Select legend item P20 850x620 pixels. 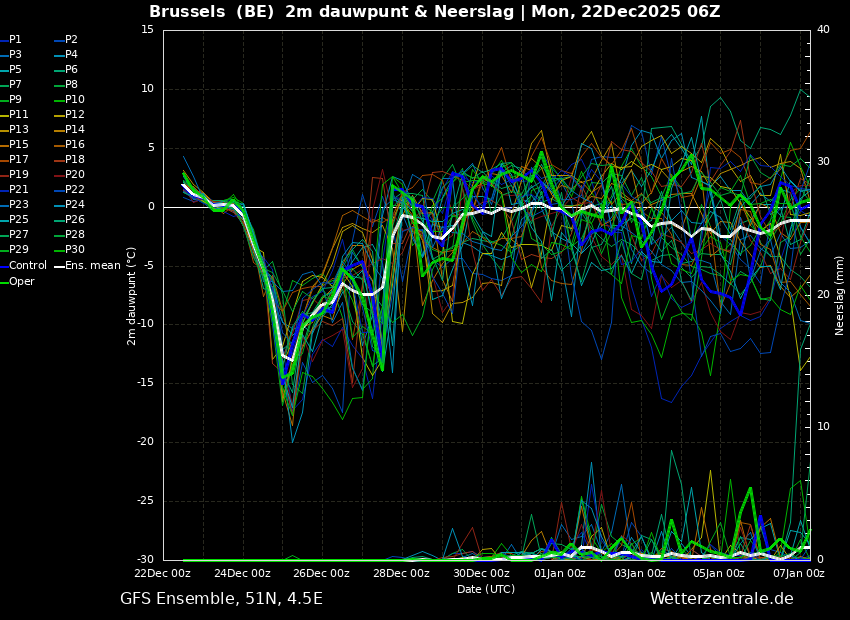pos(70,175)
